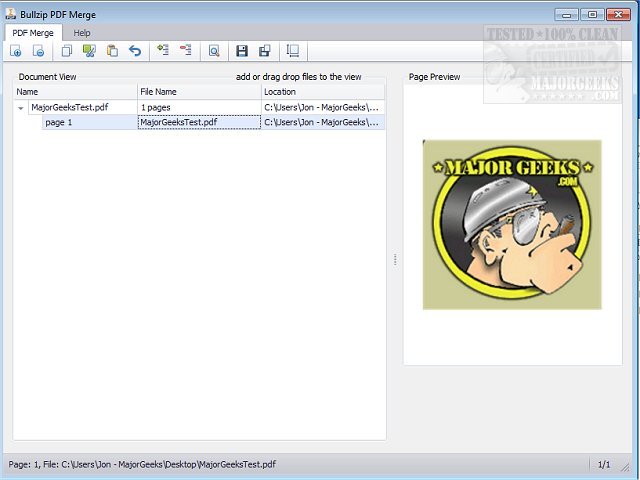This screenshot has height=480, width=640.
Task: Click the cut (scissors) icon
Action: (x=89, y=51)
